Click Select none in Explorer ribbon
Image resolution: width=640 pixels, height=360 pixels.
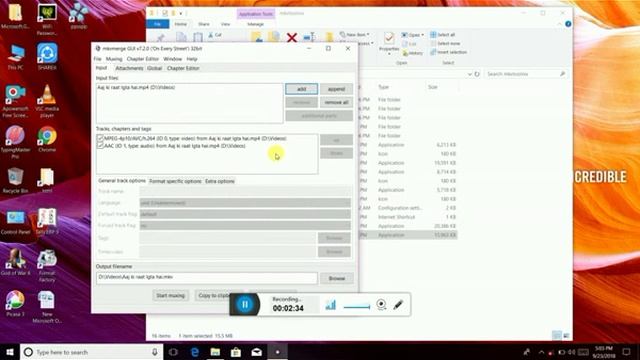click(x=445, y=43)
